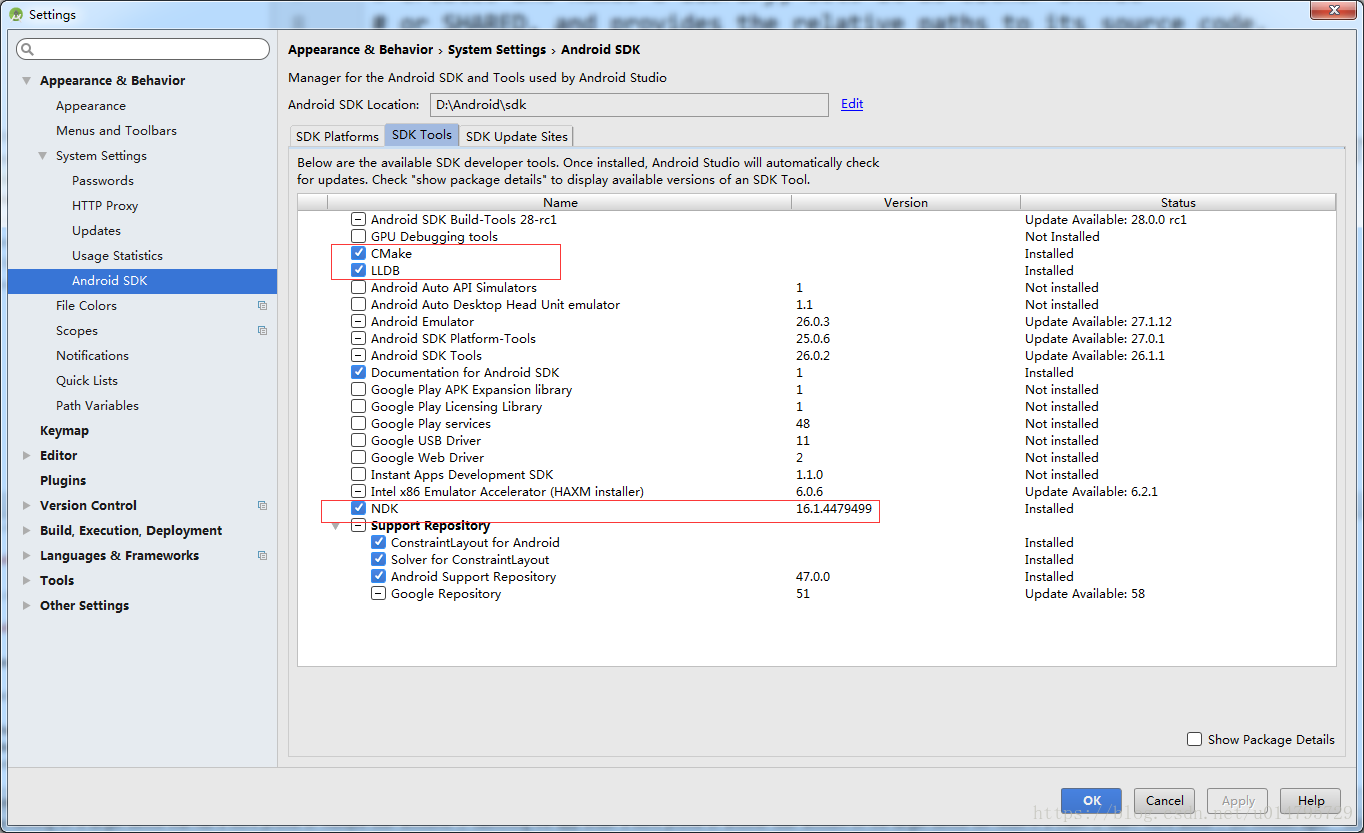Open Updates settings page
Image resolution: width=1364 pixels, height=833 pixels.
click(x=96, y=231)
